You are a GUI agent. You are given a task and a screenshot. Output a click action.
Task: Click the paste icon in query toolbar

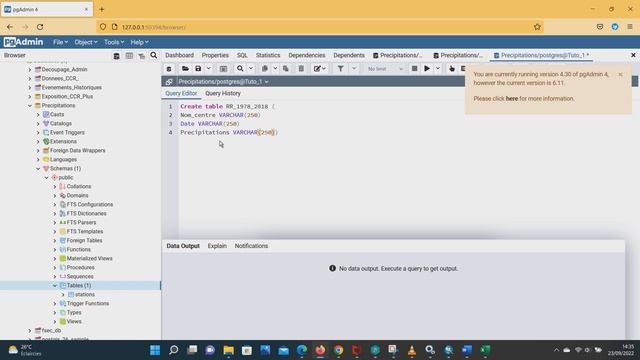tap(286, 69)
